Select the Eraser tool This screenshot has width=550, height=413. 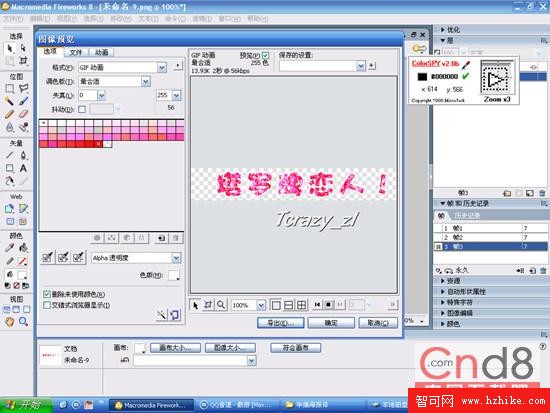tap(23, 114)
